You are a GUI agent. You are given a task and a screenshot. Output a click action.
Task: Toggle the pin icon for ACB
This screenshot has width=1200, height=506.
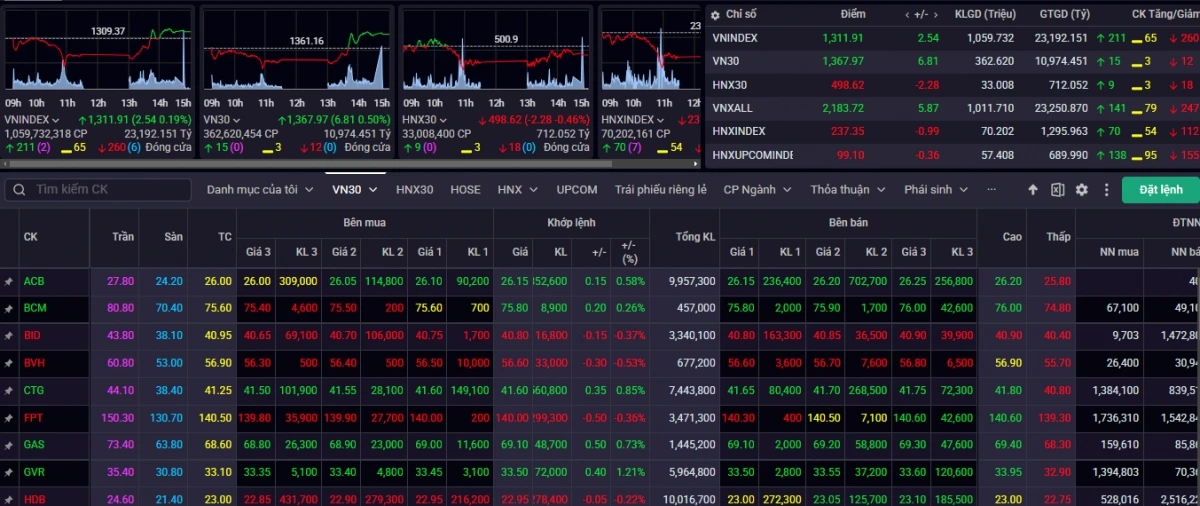tap(9, 281)
